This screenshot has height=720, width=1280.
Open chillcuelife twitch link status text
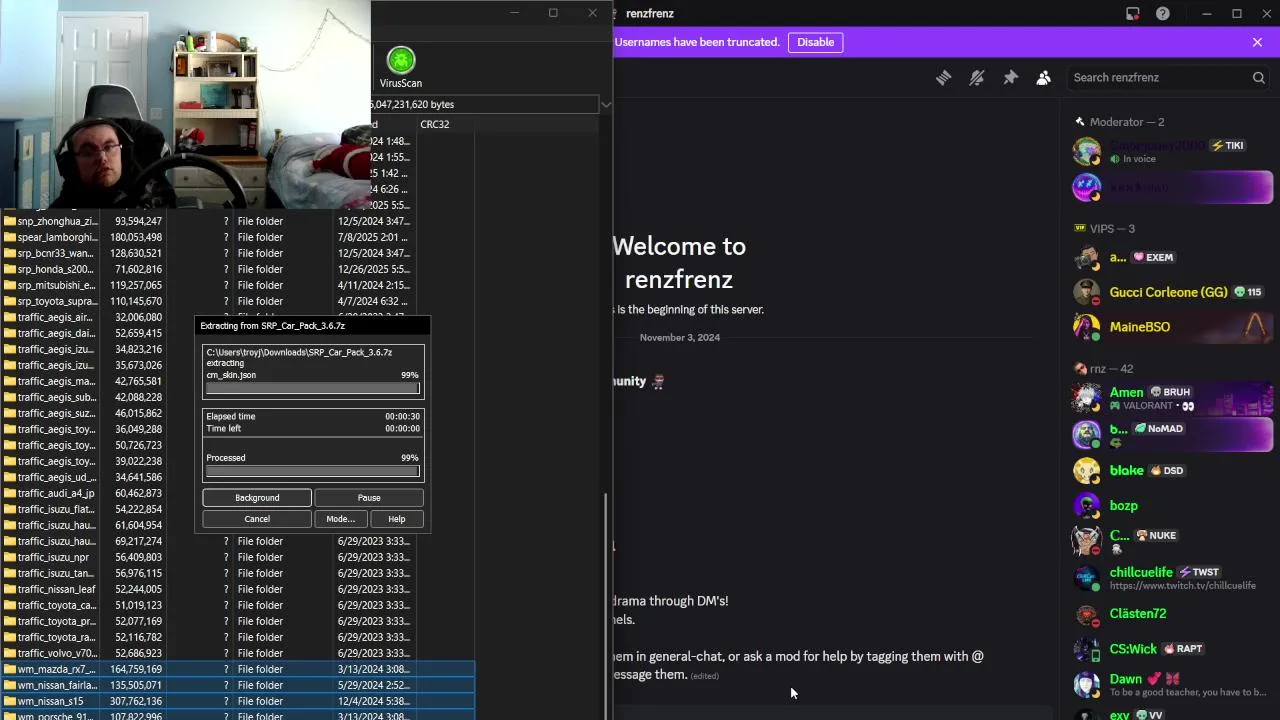coord(1182,586)
